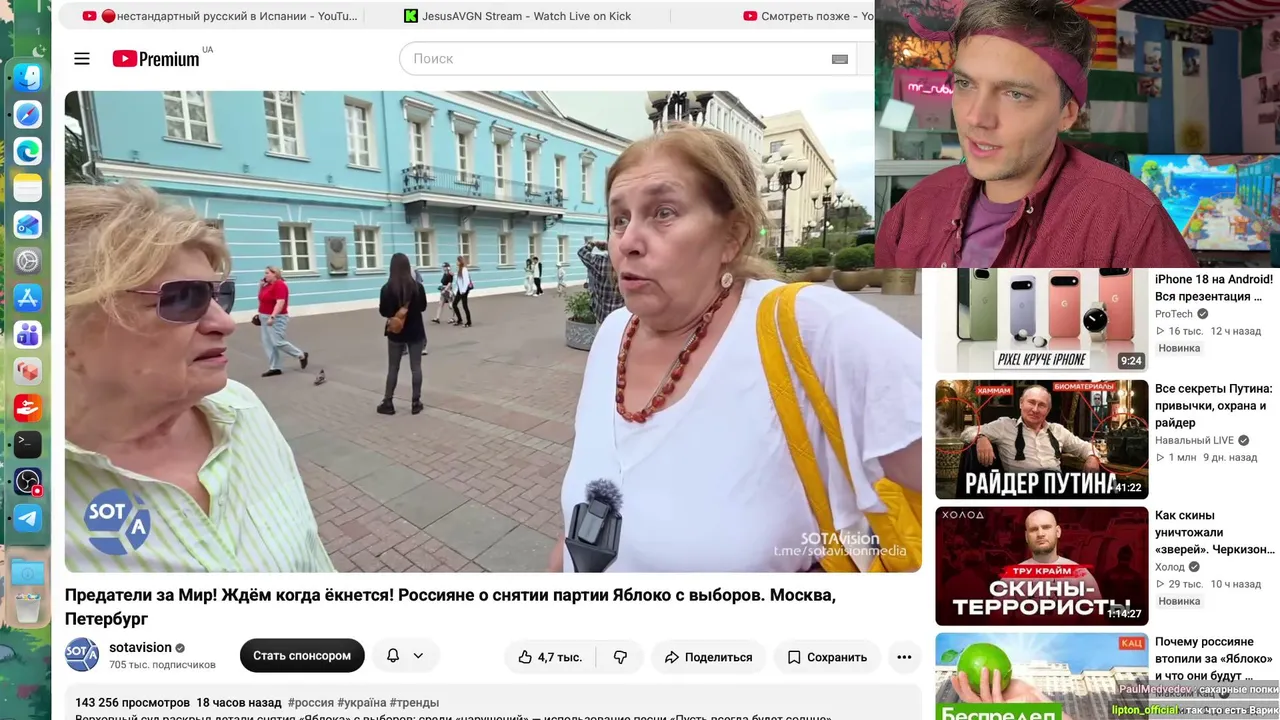1280x720 pixels.
Task: Open Telegram in the Dock
Action: point(28,518)
